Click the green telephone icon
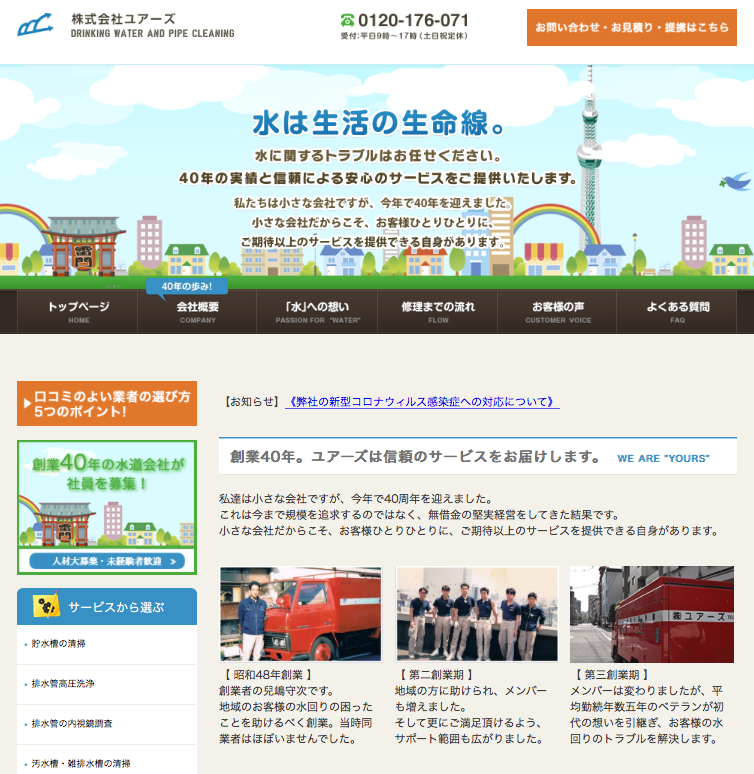Image resolution: width=754 pixels, height=774 pixels. 348,20
